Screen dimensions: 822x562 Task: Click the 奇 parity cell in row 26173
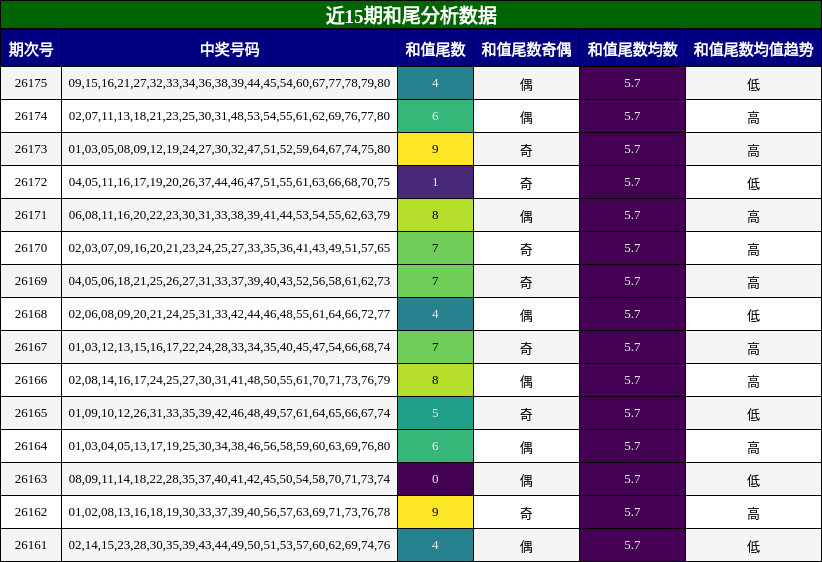pyautogui.click(x=526, y=149)
